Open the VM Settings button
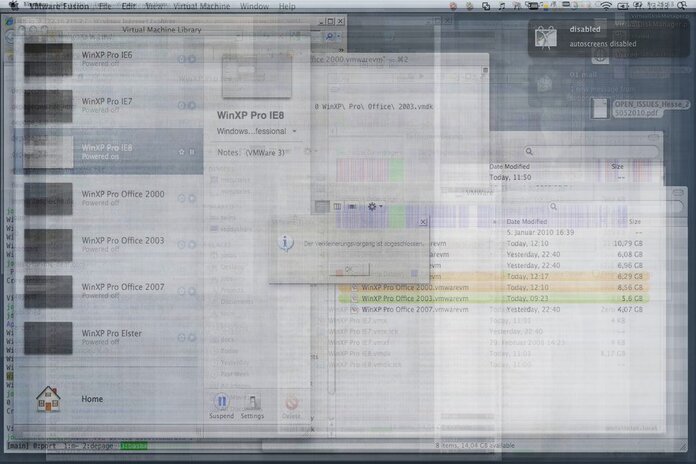696x464 pixels. 252,406
